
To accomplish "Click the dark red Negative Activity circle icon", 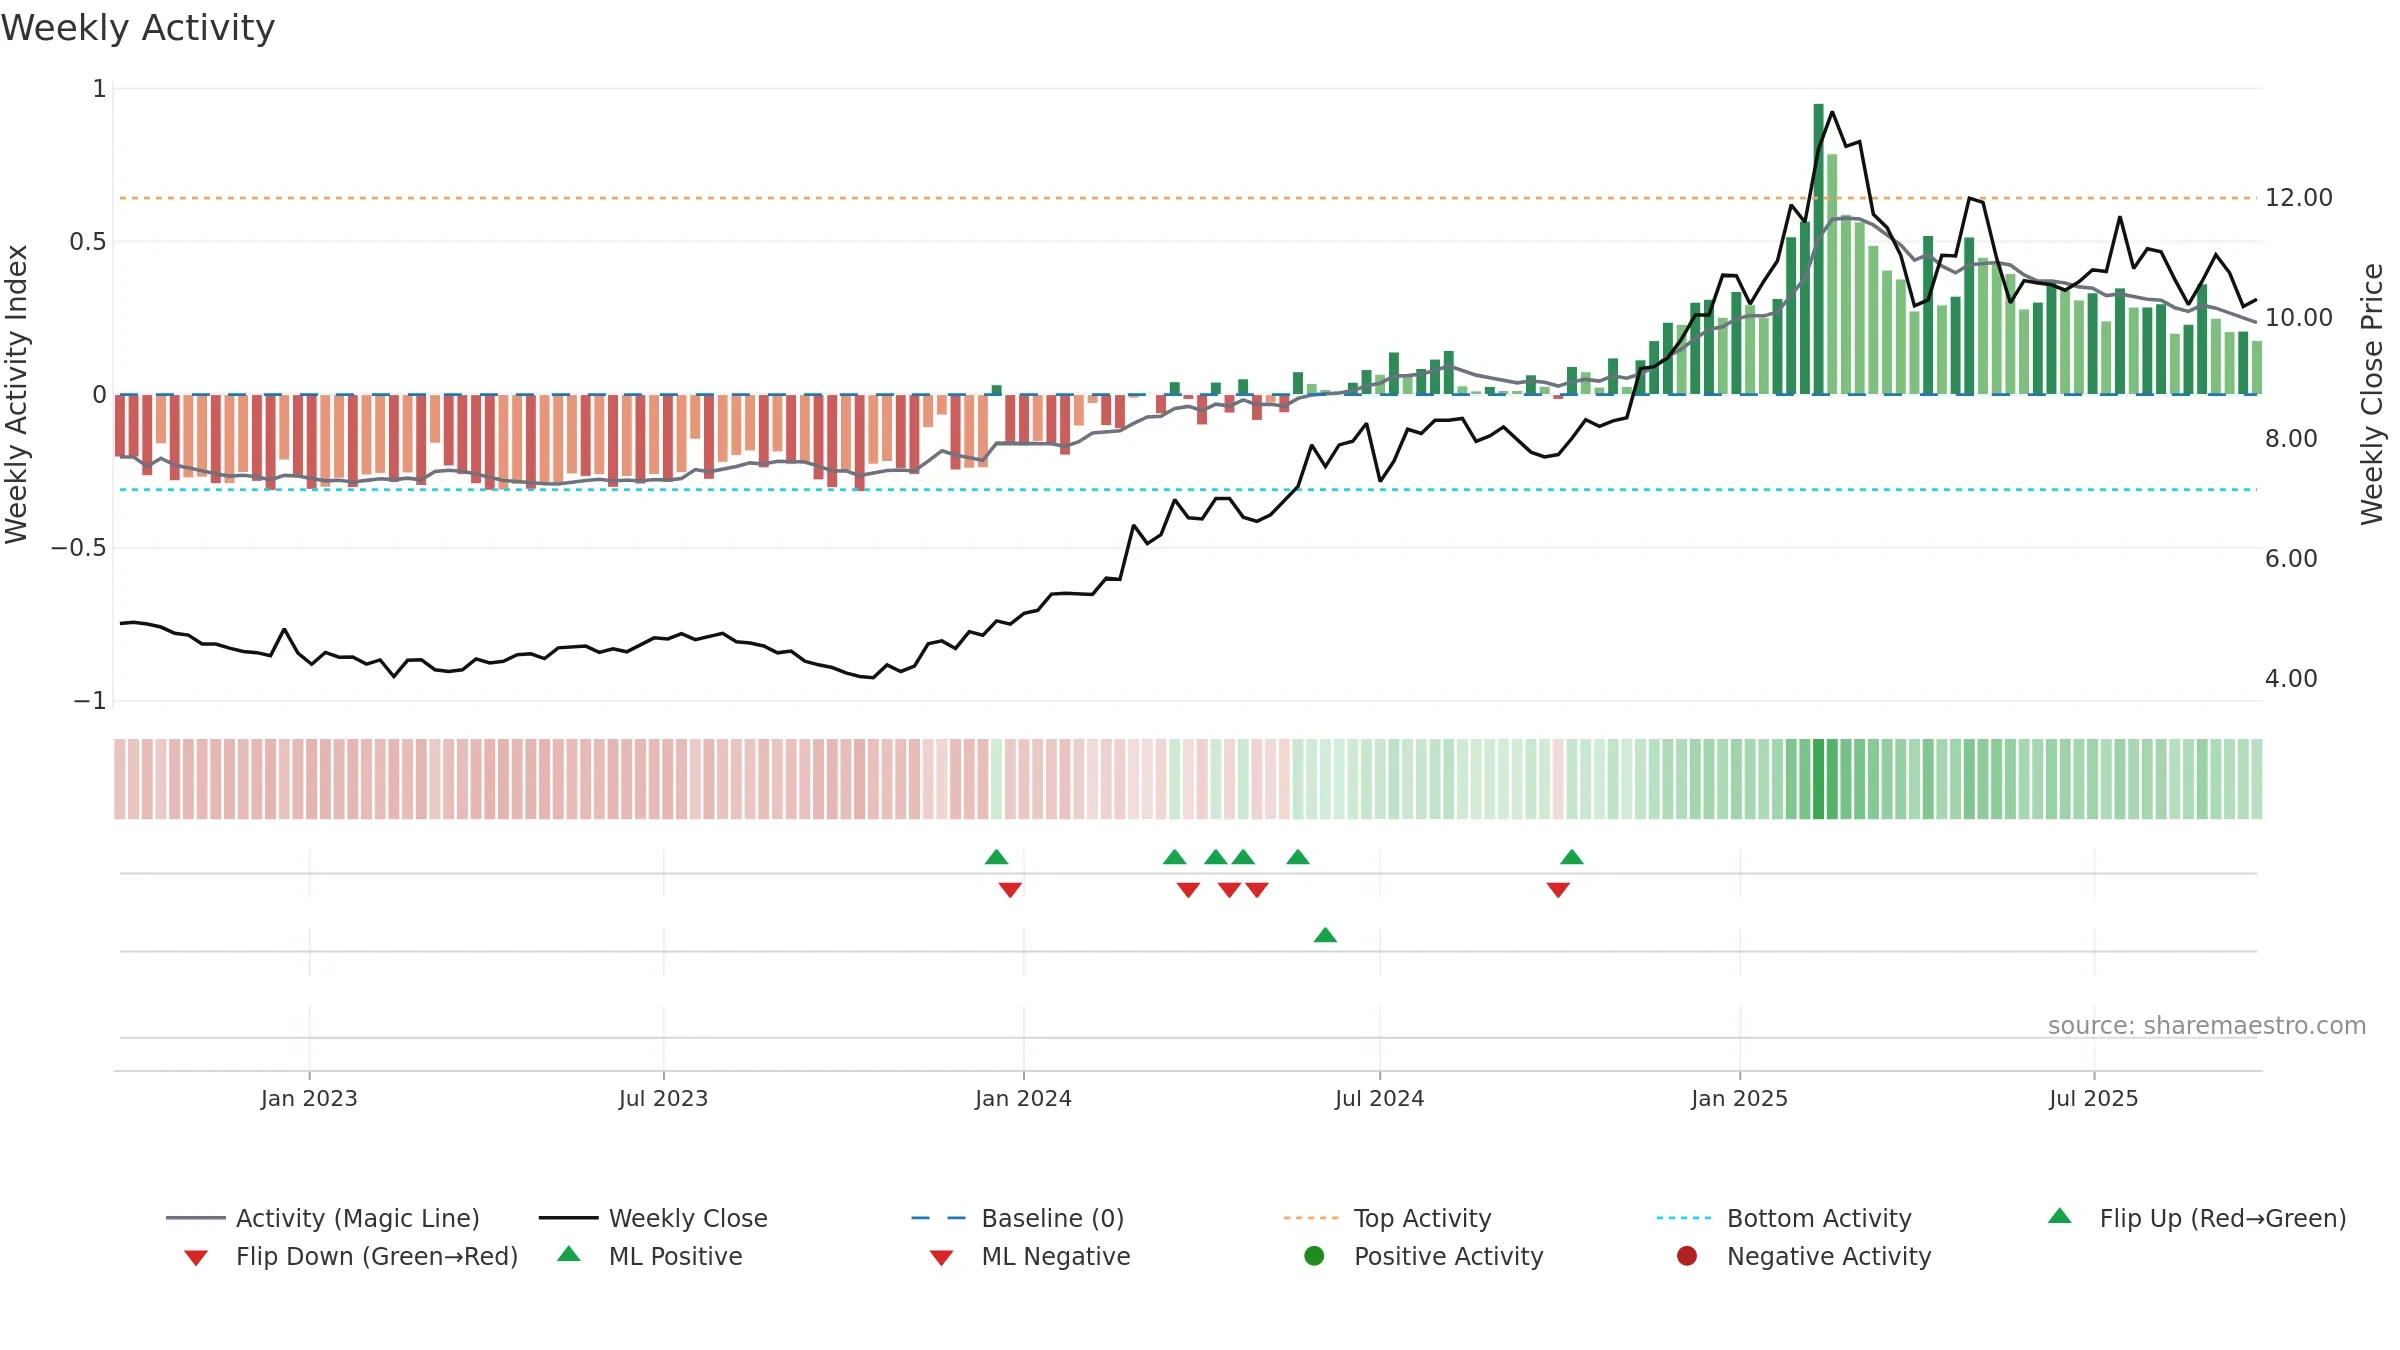I will 1687,1256.
